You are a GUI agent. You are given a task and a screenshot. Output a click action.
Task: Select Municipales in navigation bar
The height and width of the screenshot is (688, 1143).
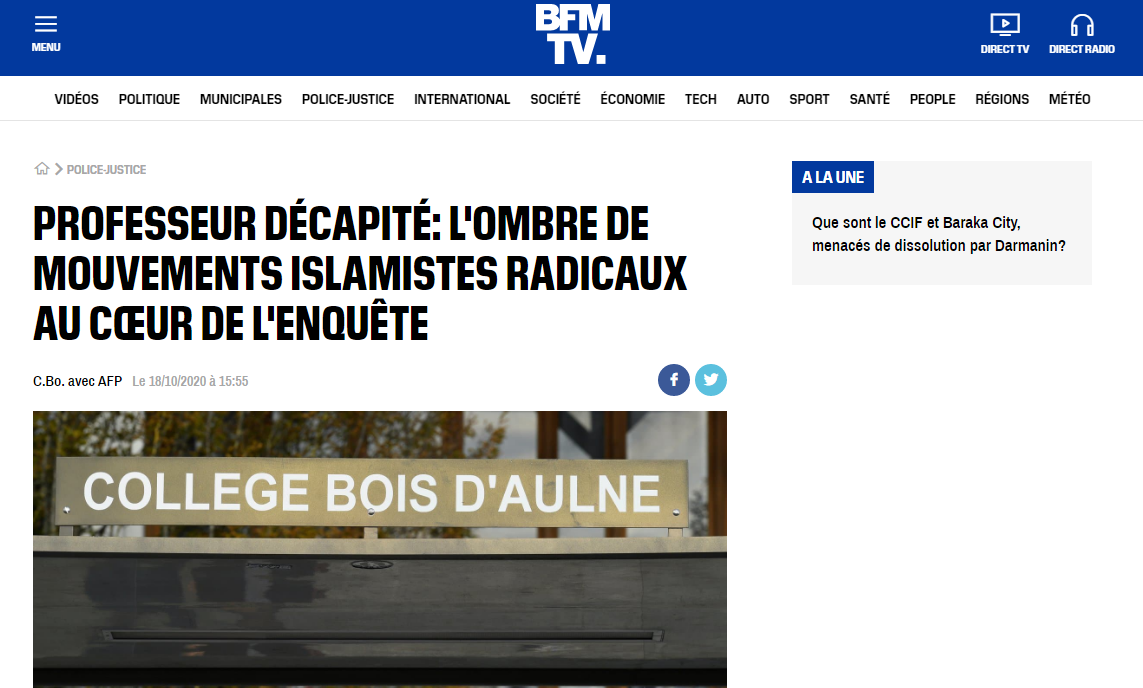(x=241, y=99)
